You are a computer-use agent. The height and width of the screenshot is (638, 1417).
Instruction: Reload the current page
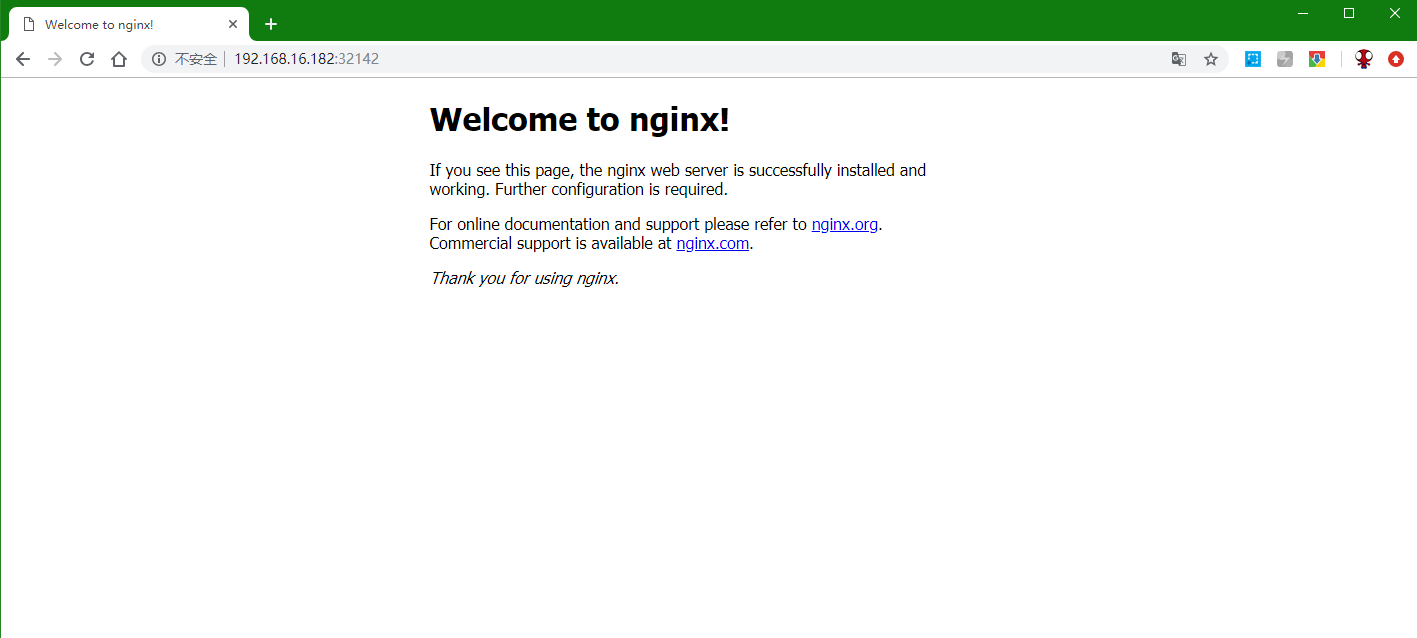[x=87, y=59]
